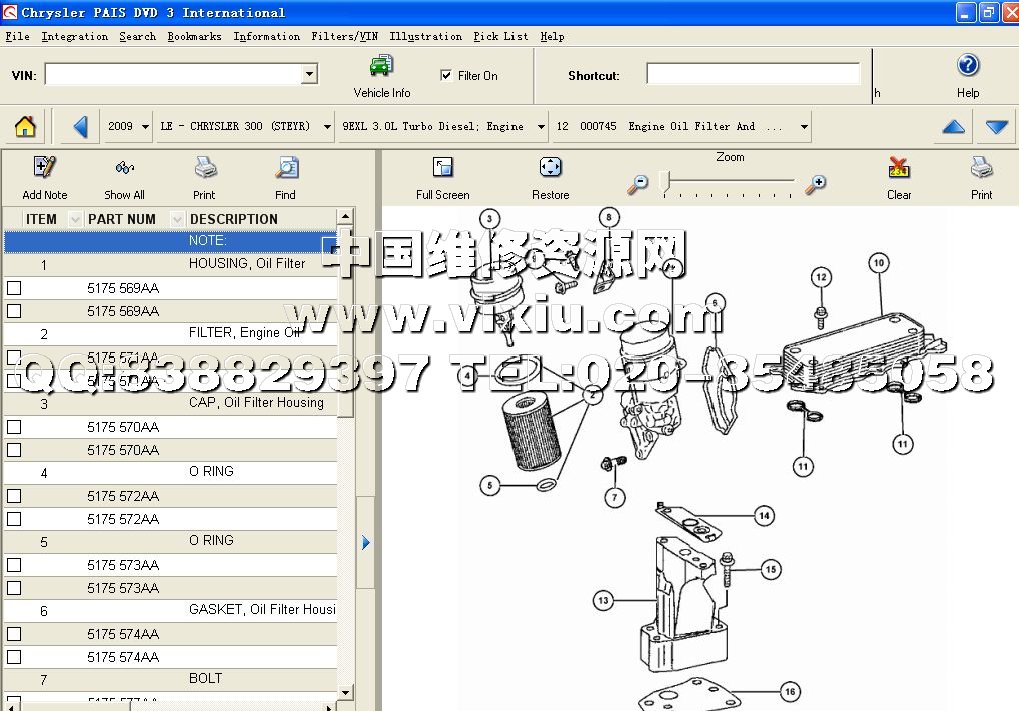
Task: Open the Bookmarks menu
Action: pos(193,36)
